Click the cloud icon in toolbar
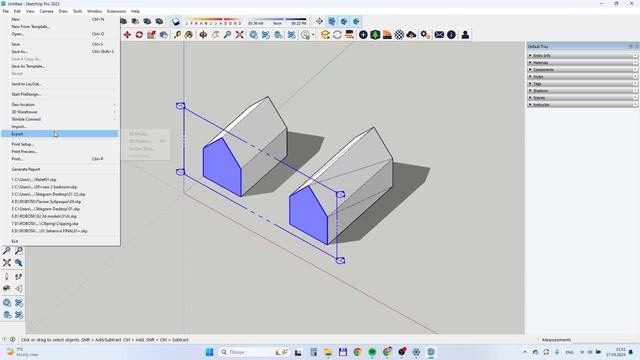Viewport: 640px width, 360px height. coord(411,35)
